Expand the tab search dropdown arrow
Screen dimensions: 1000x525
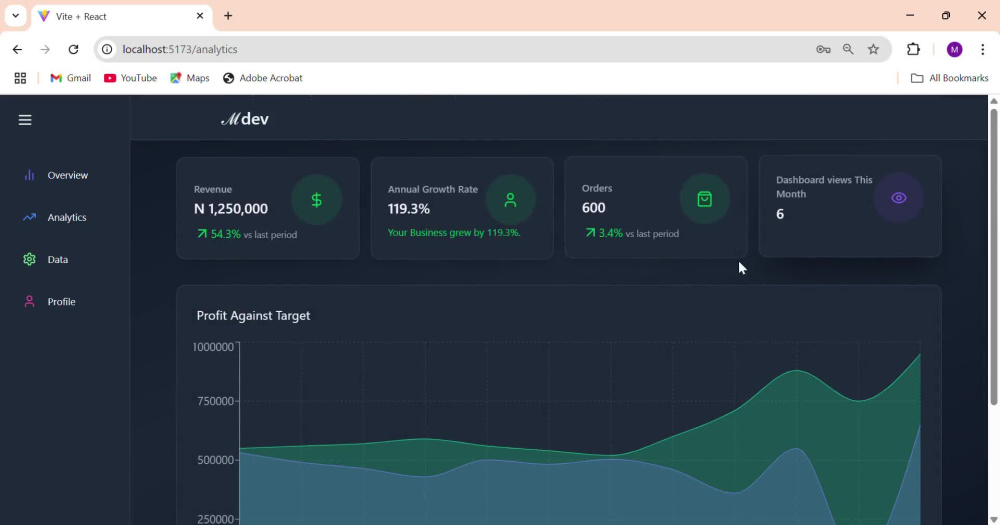[15, 16]
